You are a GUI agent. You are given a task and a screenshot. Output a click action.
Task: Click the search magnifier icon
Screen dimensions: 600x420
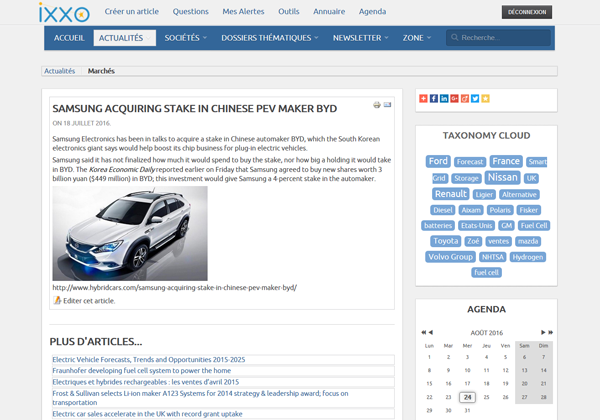(455, 37)
